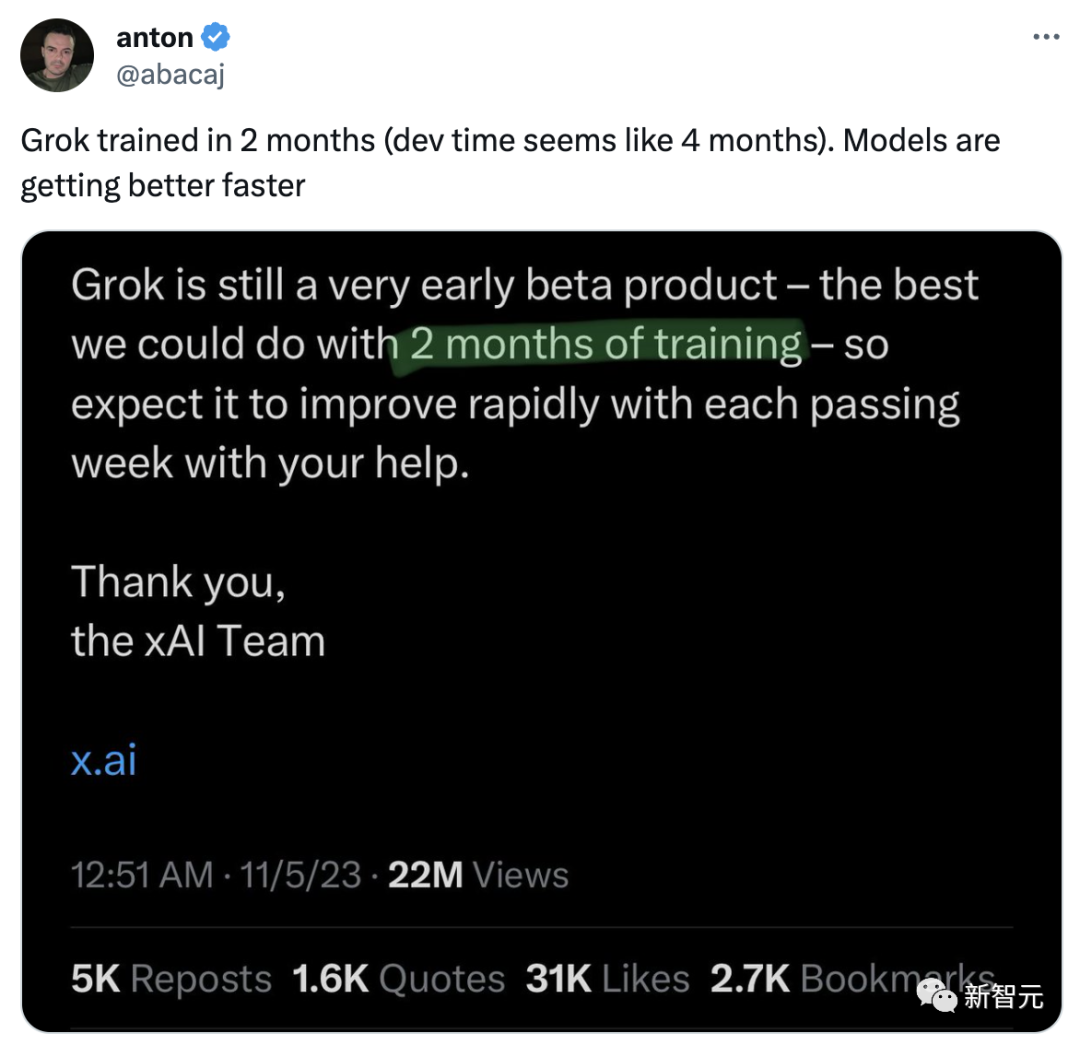View the 31K Likes count
This screenshot has height=1045, width=1080.
(x=608, y=978)
